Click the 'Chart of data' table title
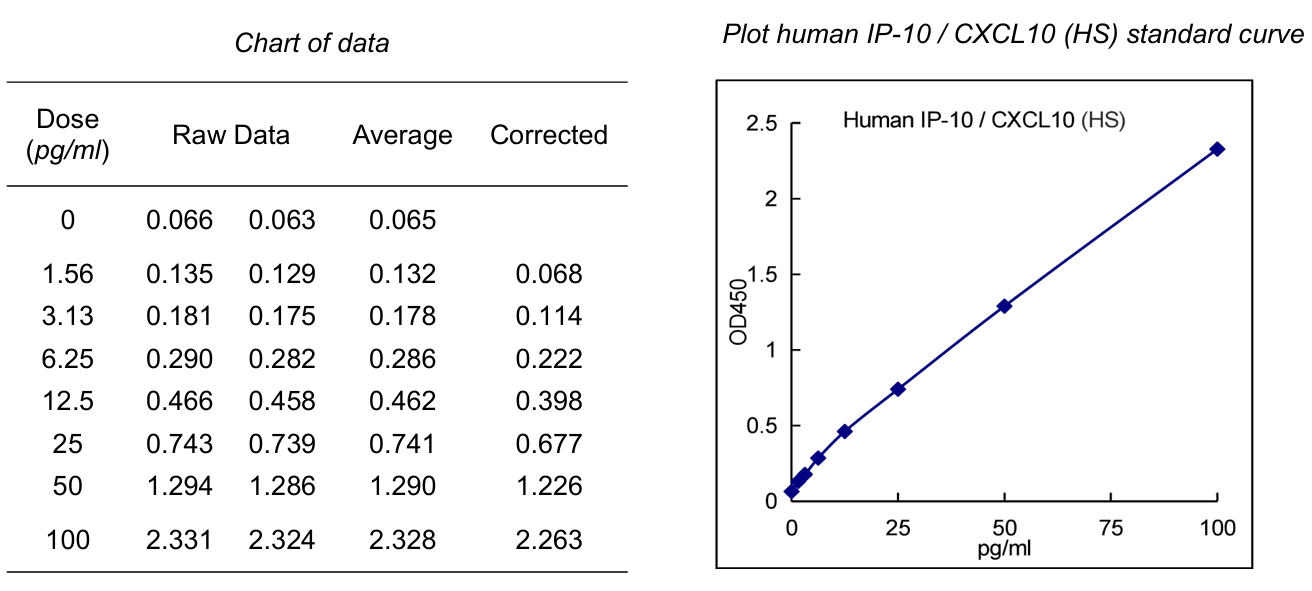 coord(312,44)
